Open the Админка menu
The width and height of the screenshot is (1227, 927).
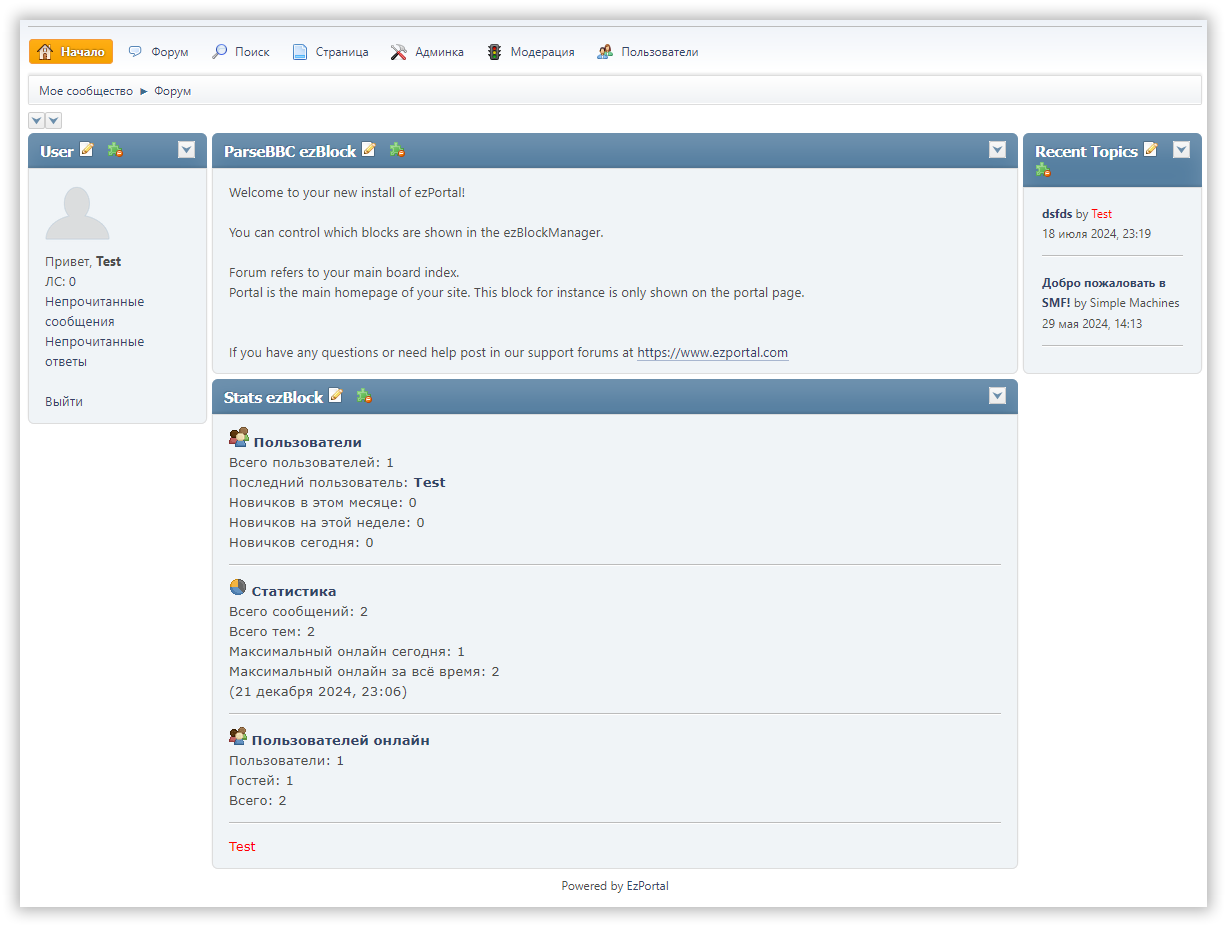click(x=427, y=52)
